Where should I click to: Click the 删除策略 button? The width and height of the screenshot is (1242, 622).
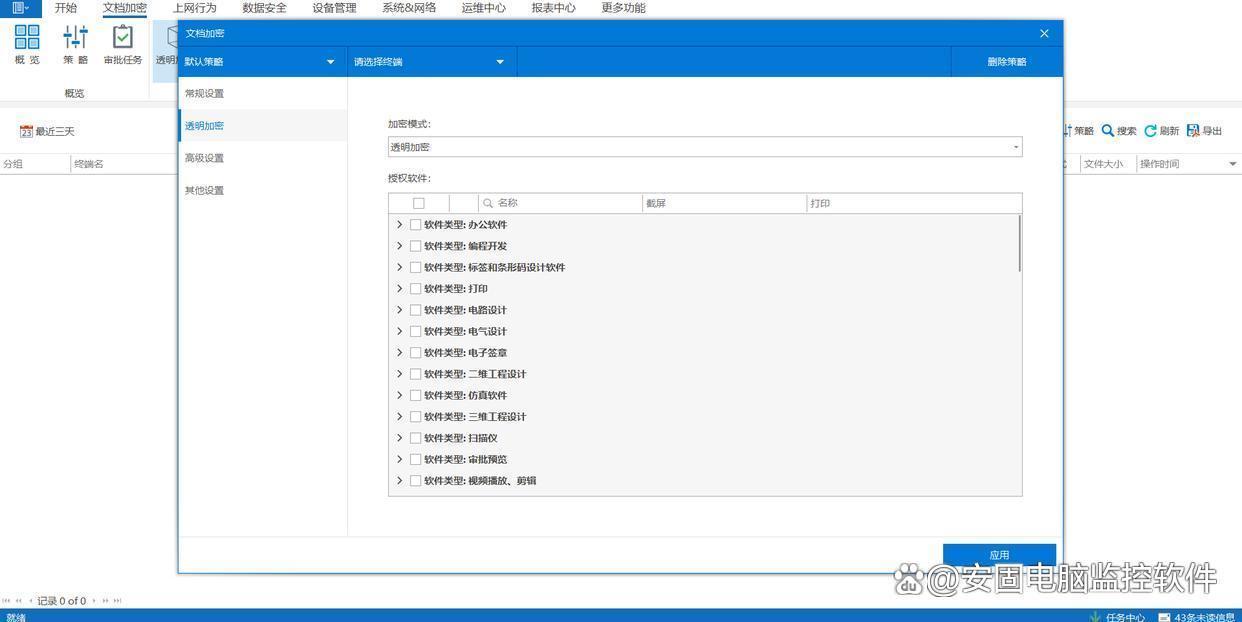point(1006,62)
